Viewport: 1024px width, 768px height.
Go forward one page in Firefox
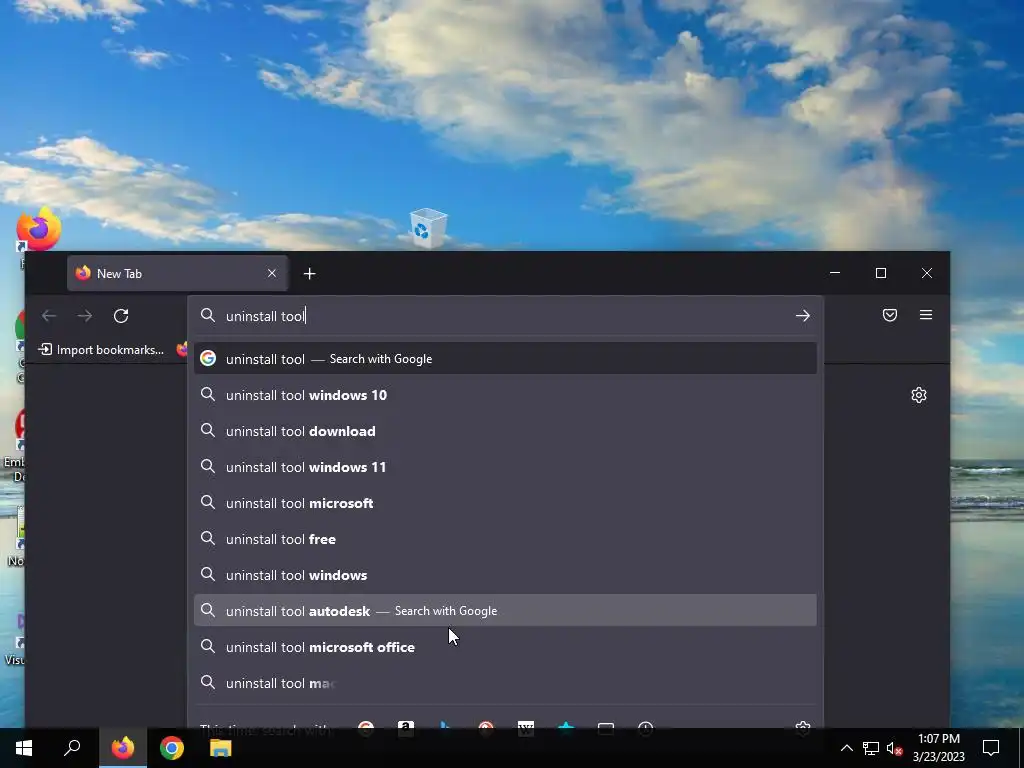(85, 316)
